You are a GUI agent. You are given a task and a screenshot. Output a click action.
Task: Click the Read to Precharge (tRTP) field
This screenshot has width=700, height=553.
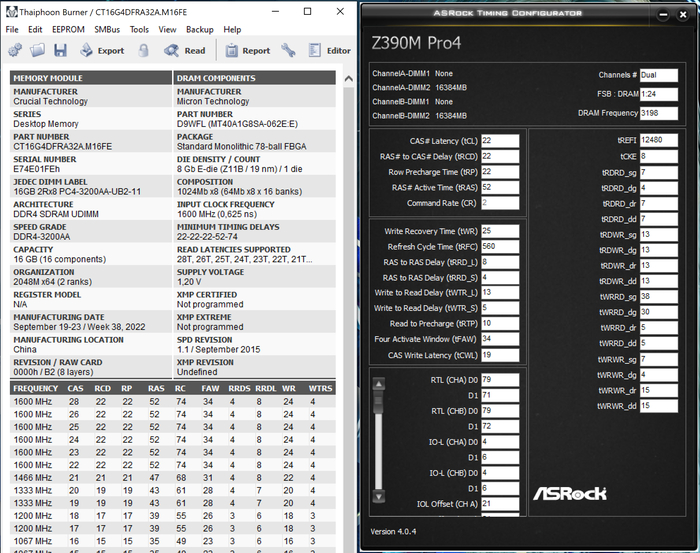(500, 323)
